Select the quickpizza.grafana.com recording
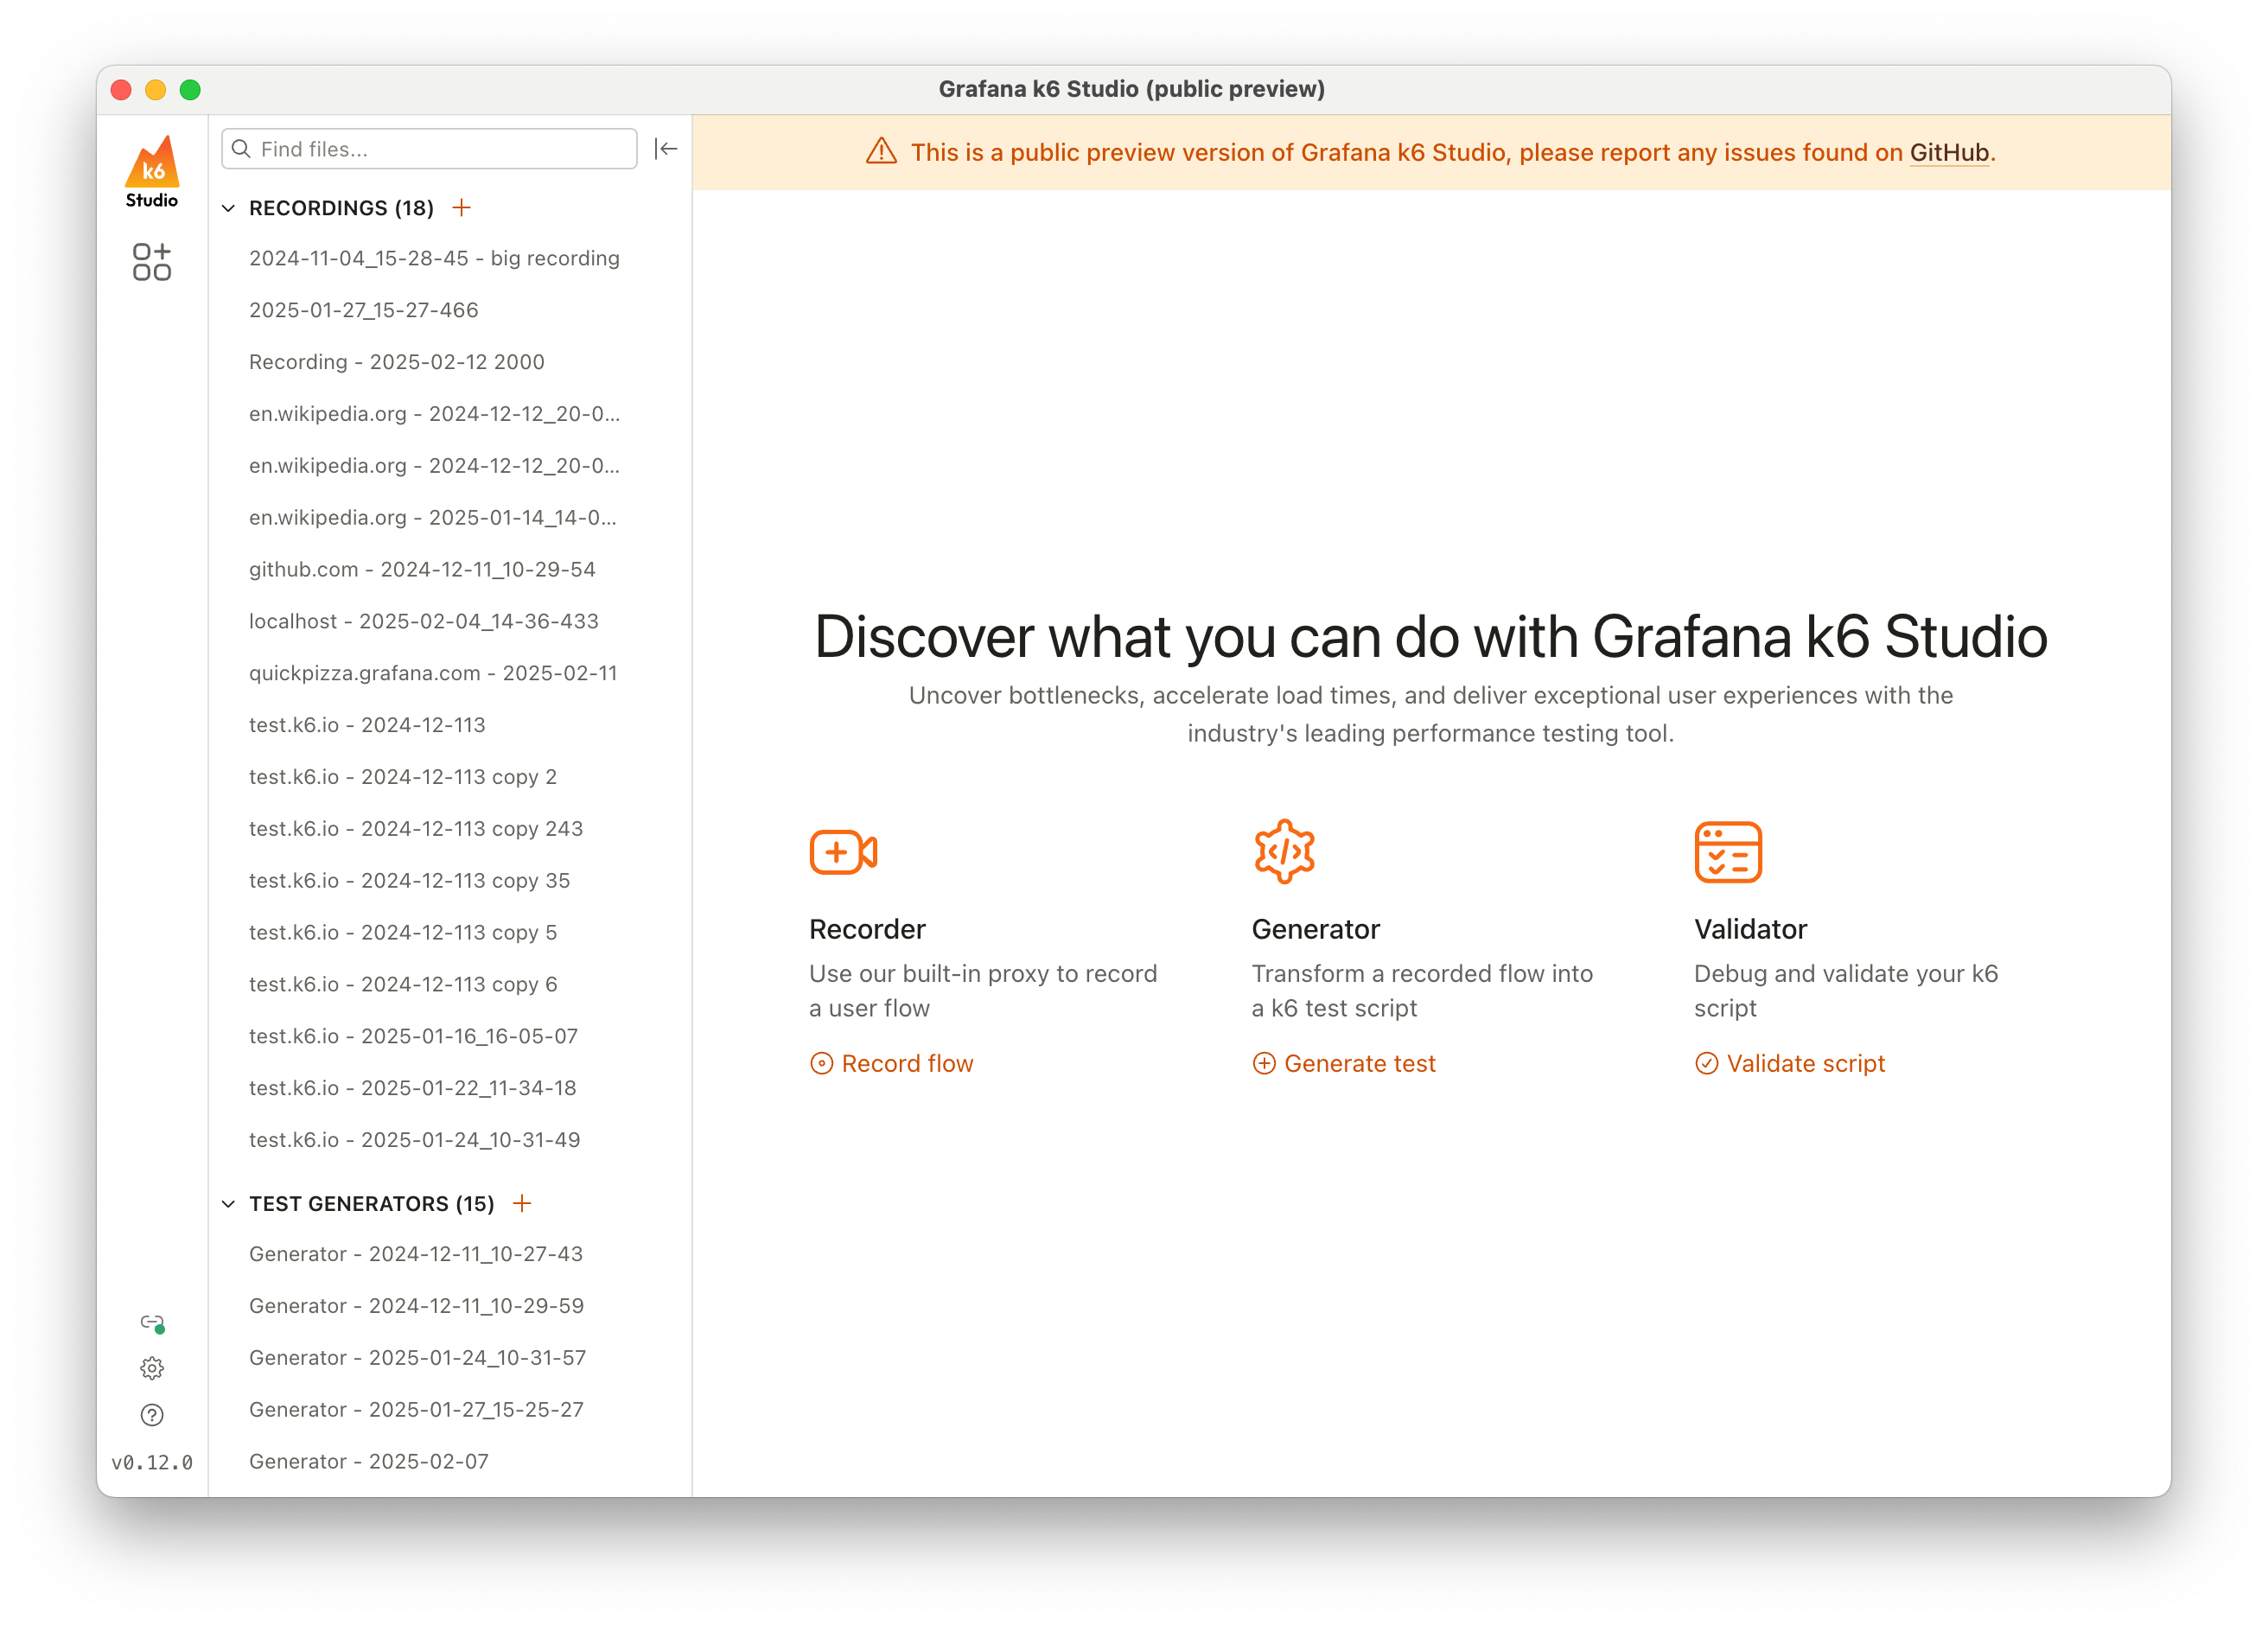Screen dimensions: 2268x1625 [433, 673]
